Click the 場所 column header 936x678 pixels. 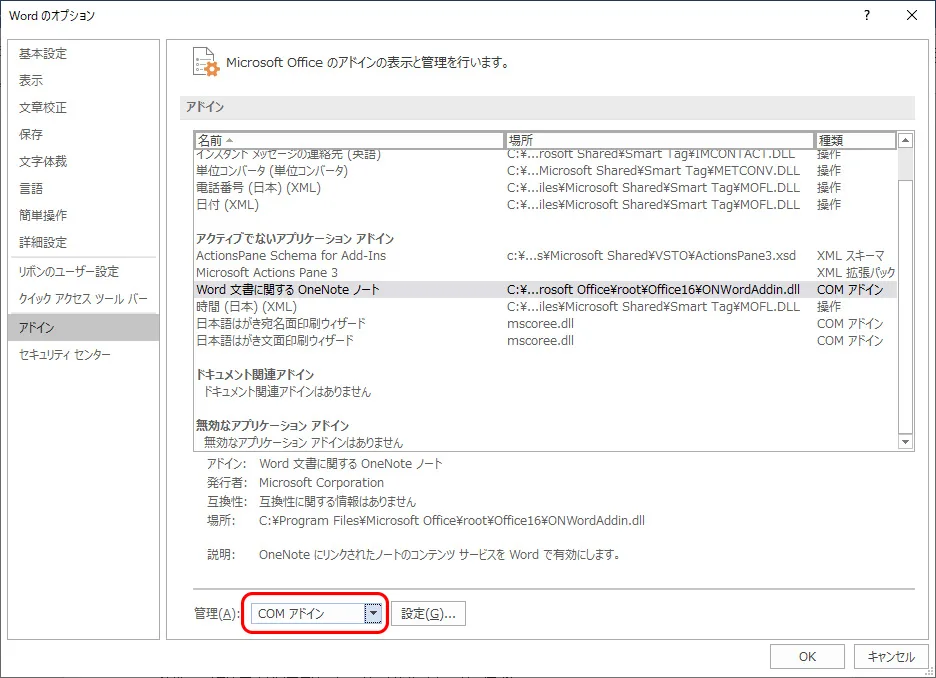tap(660, 140)
